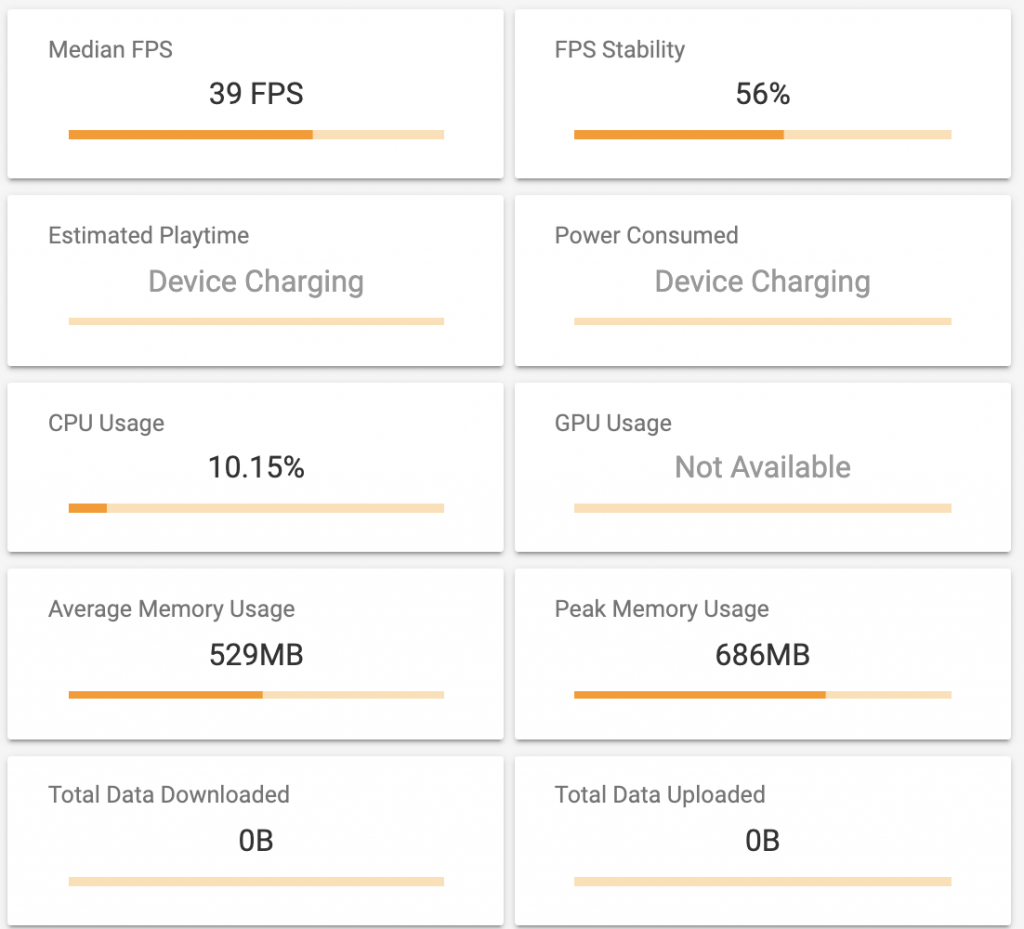Click the Estimated Playtime card title
This screenshot has width=1024, height=929.
(x=148, y=236)
